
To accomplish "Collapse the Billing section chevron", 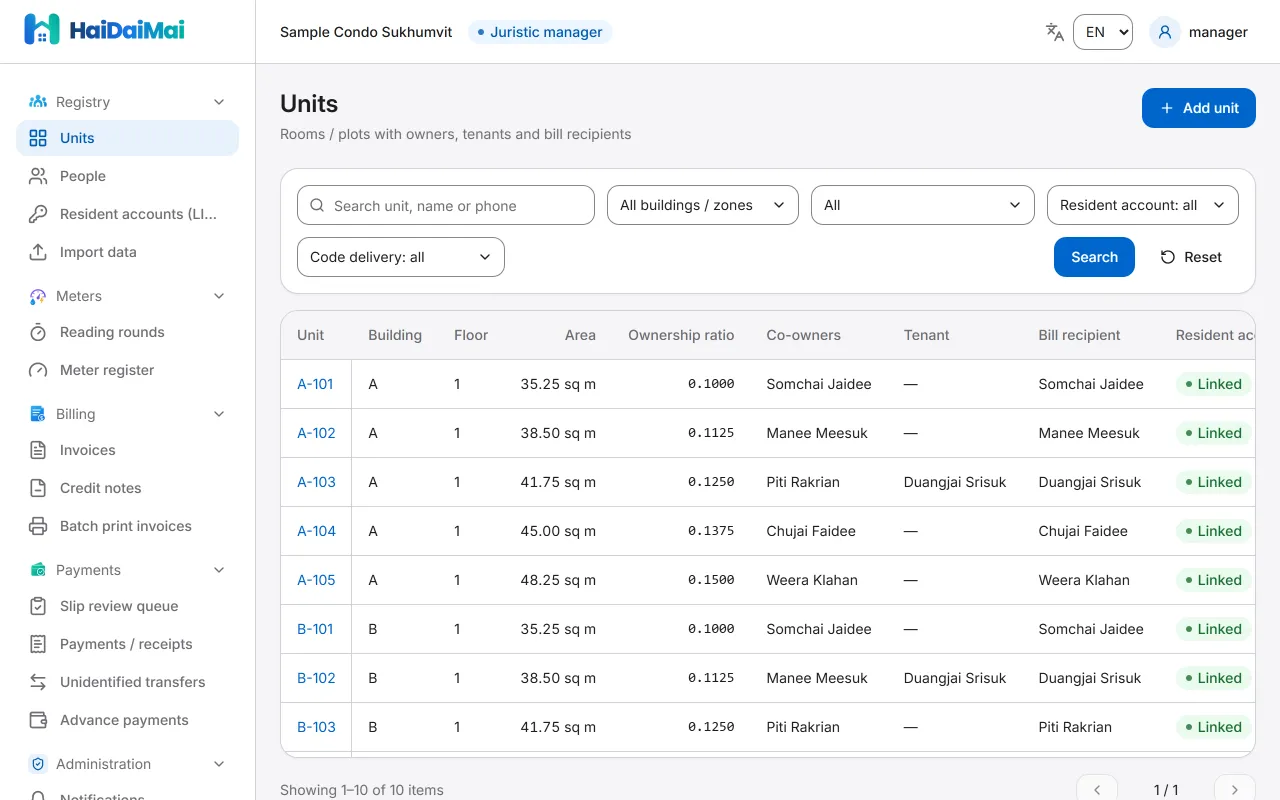I will pos(220,414).
